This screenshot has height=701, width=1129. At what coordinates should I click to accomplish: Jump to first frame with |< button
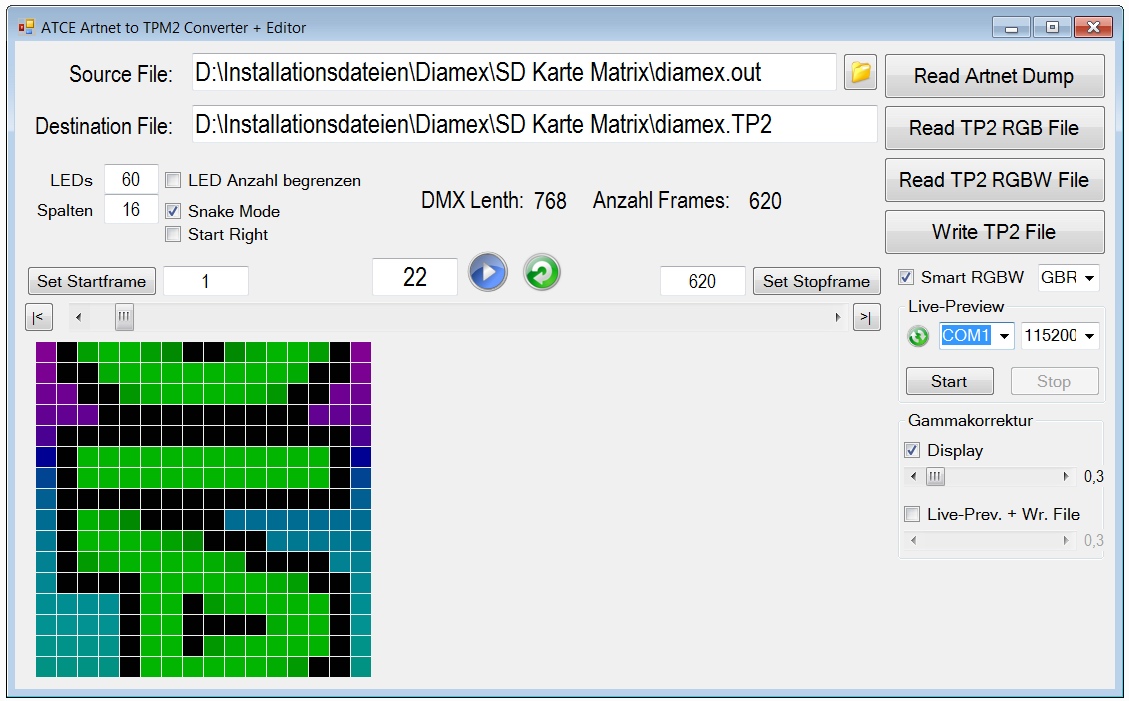pos(37,318)
